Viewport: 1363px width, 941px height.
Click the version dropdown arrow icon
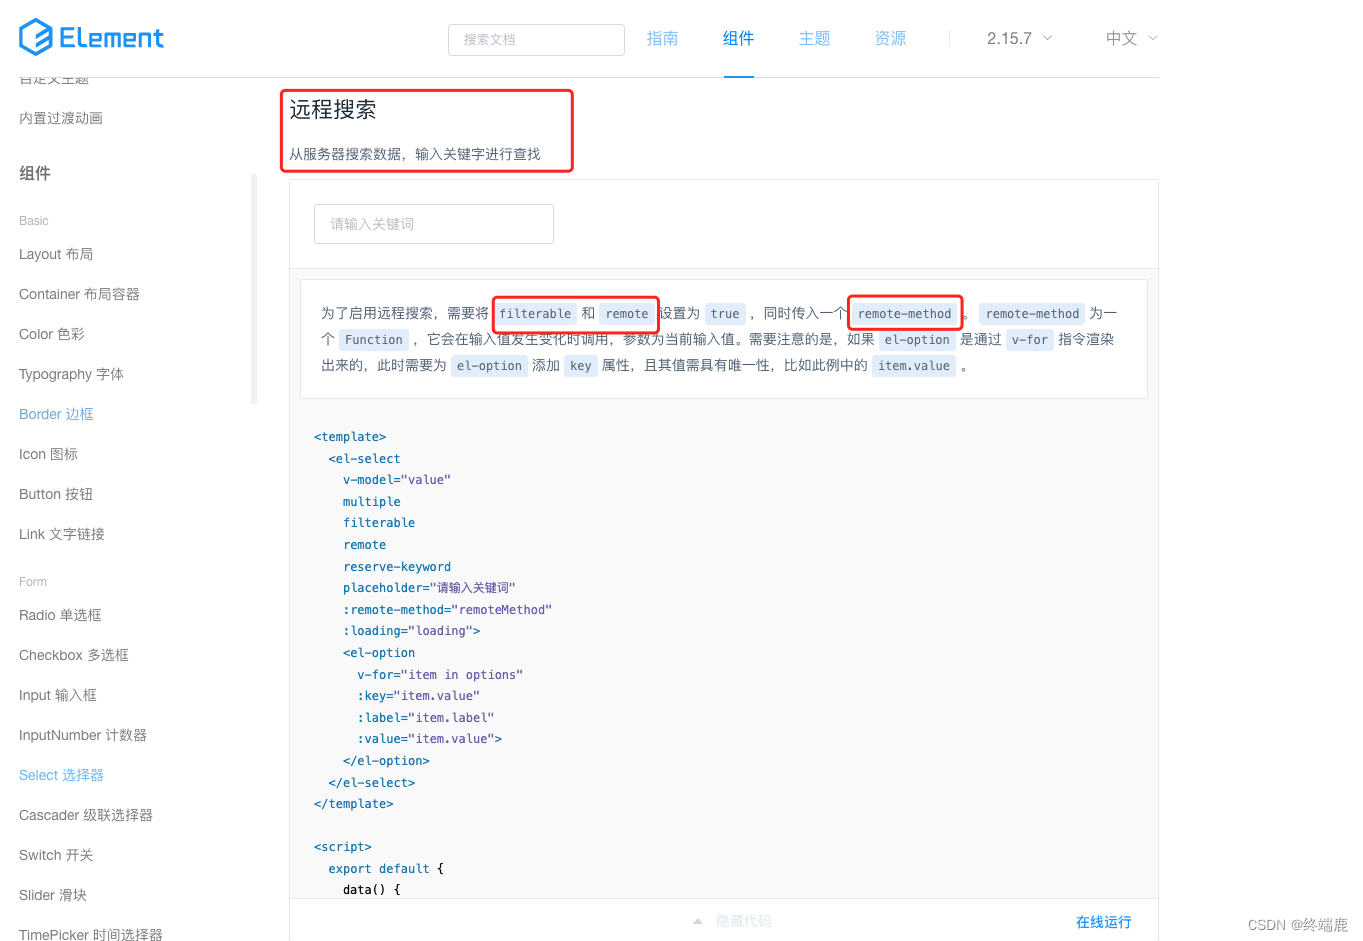tap(1048, 38)
